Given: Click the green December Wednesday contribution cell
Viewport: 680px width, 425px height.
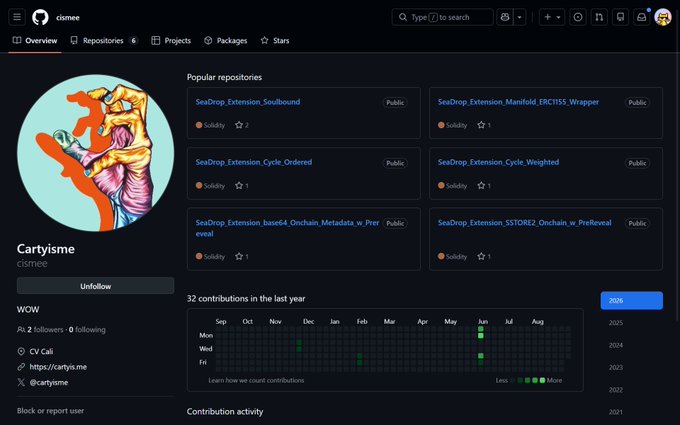Looking at the screenshot, I should [x=299, y=349].
